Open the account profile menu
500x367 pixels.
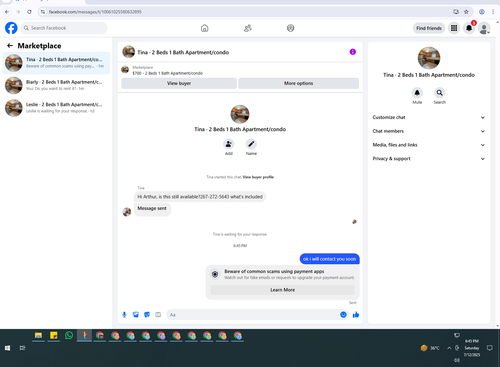(484, 28)
